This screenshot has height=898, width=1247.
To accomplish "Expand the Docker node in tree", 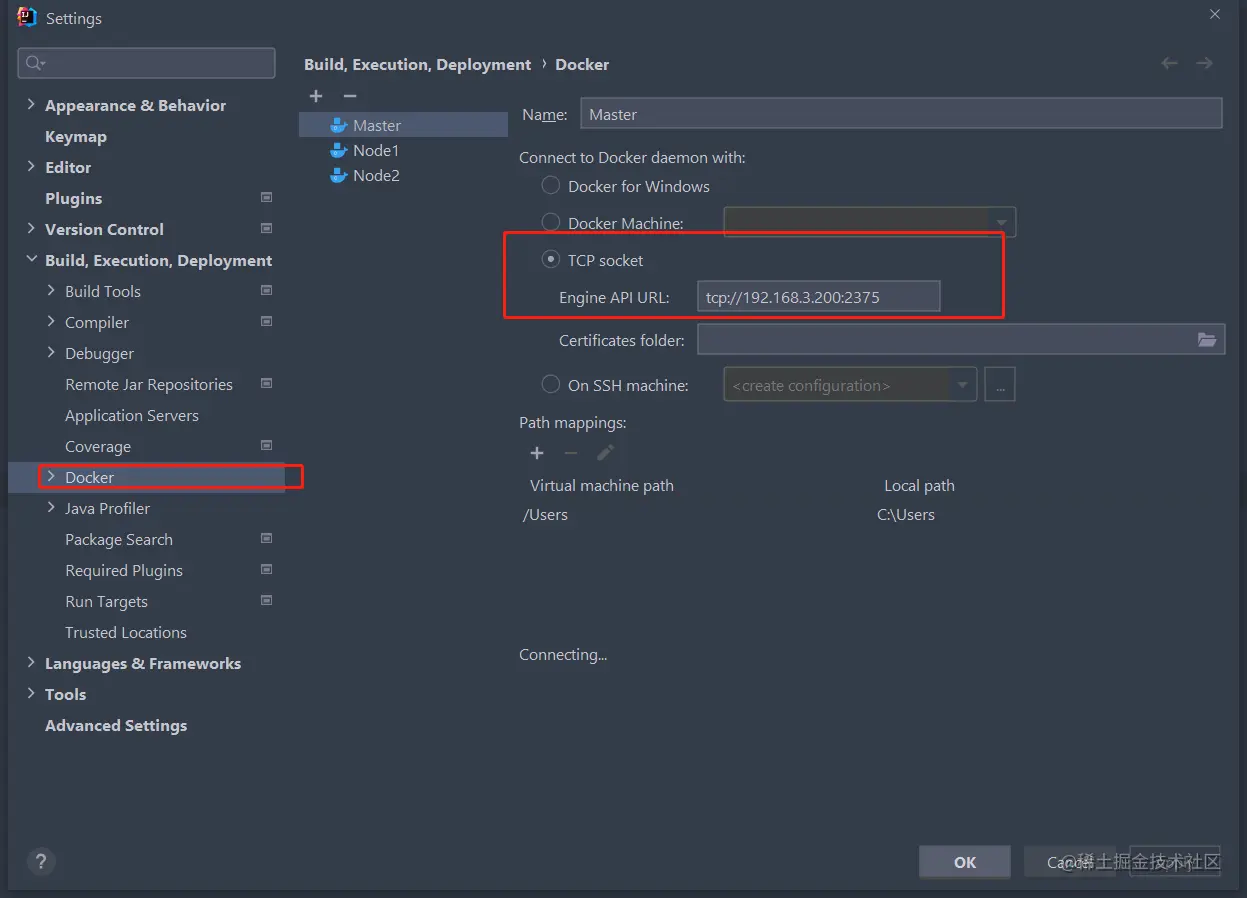I will [x=51, y=477].
